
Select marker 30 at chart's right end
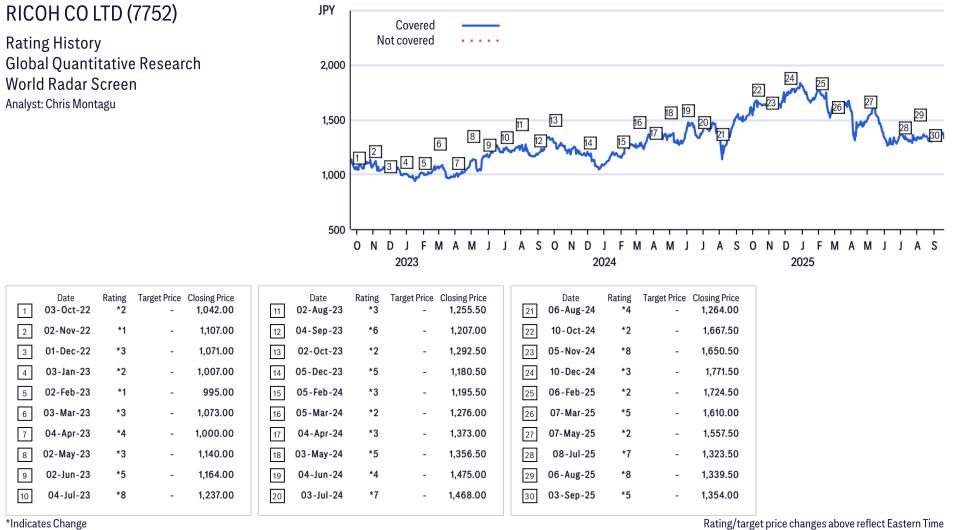pyautogui.click(x=935, y=135)
